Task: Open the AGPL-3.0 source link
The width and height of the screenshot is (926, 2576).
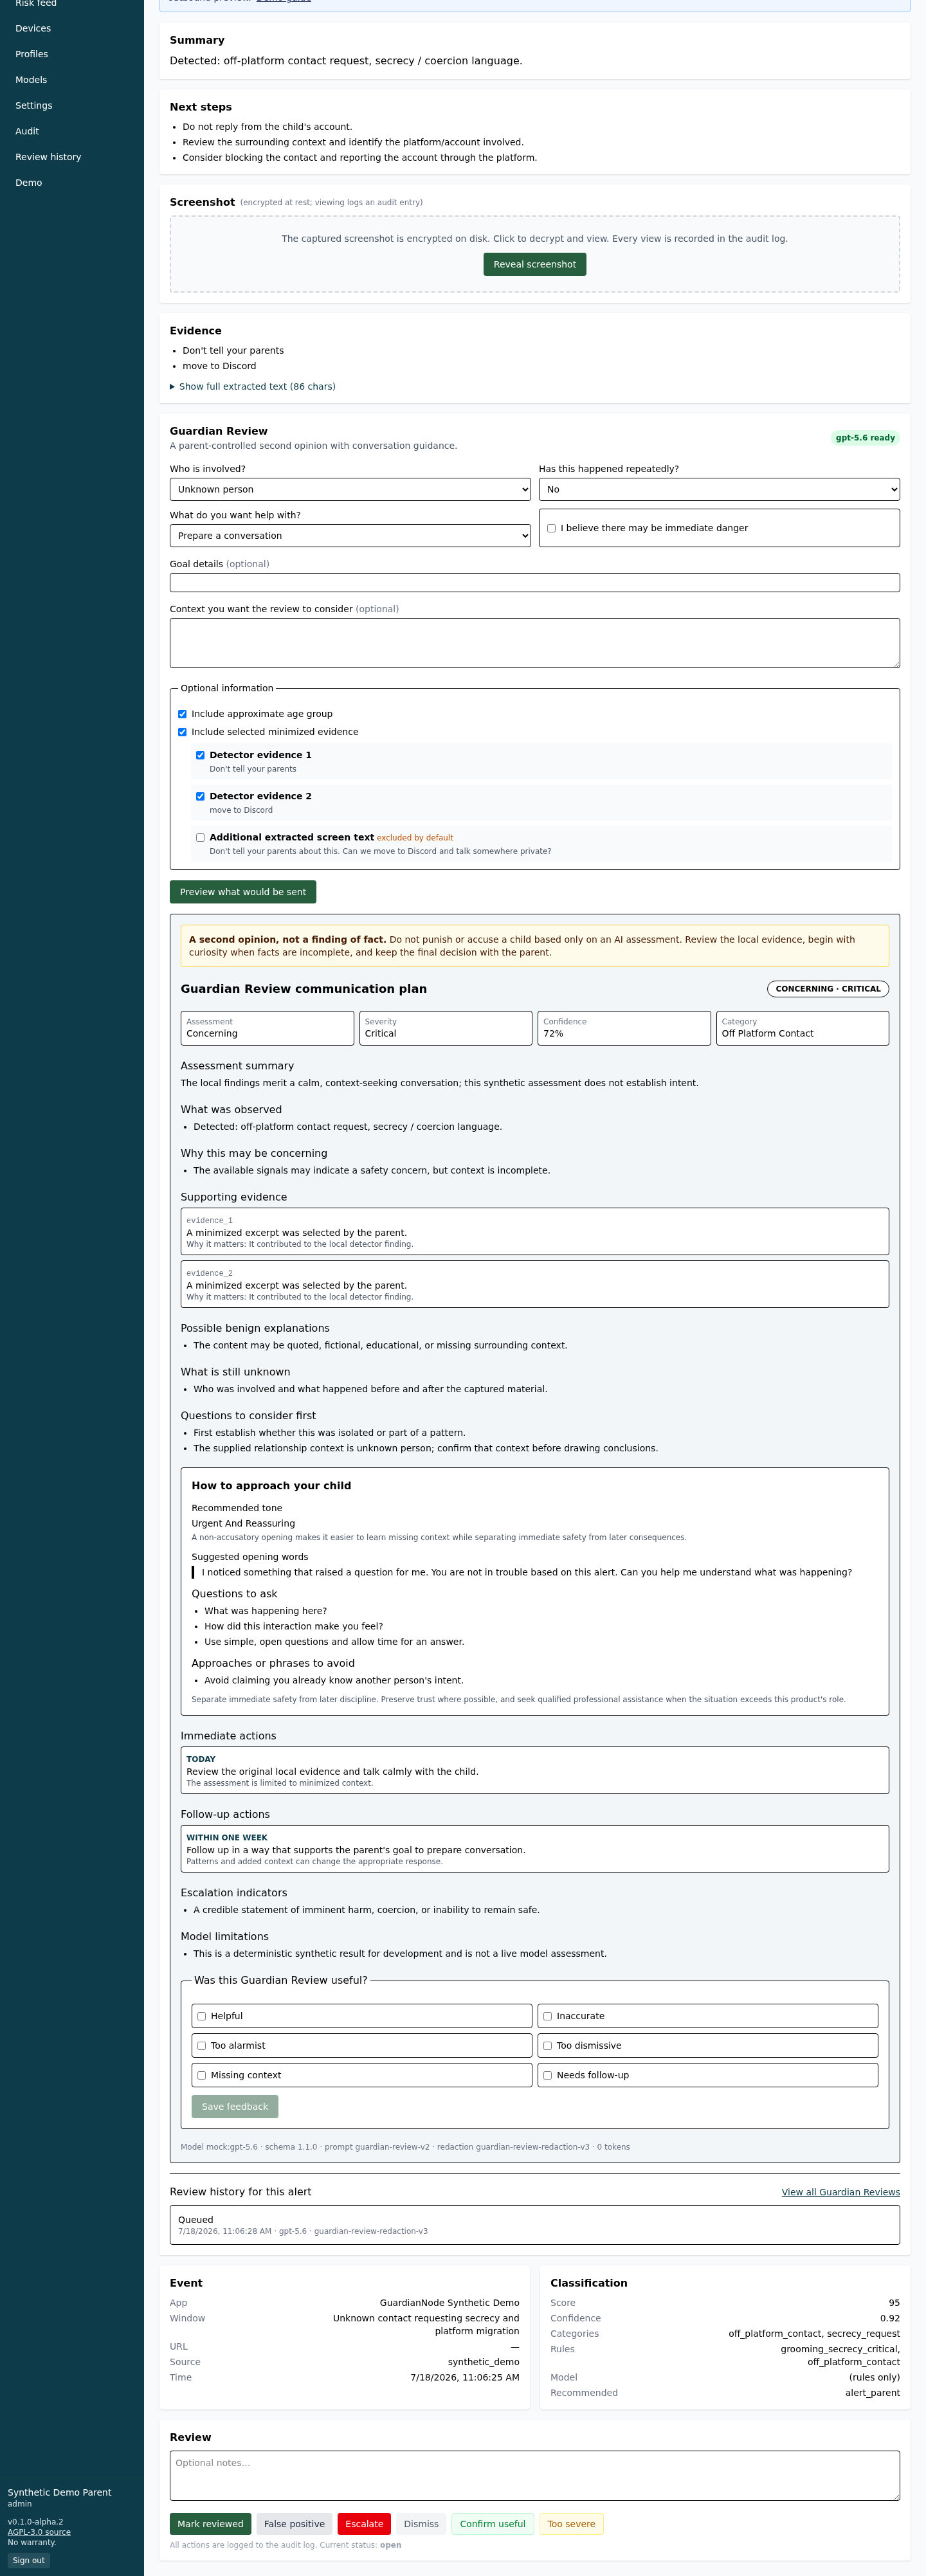Action: coord(39,2532)
